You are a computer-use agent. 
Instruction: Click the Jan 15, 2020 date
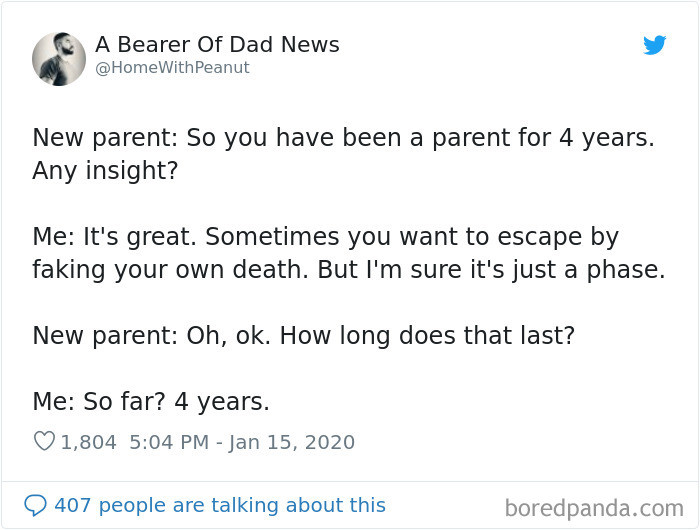tap(292, 441)
